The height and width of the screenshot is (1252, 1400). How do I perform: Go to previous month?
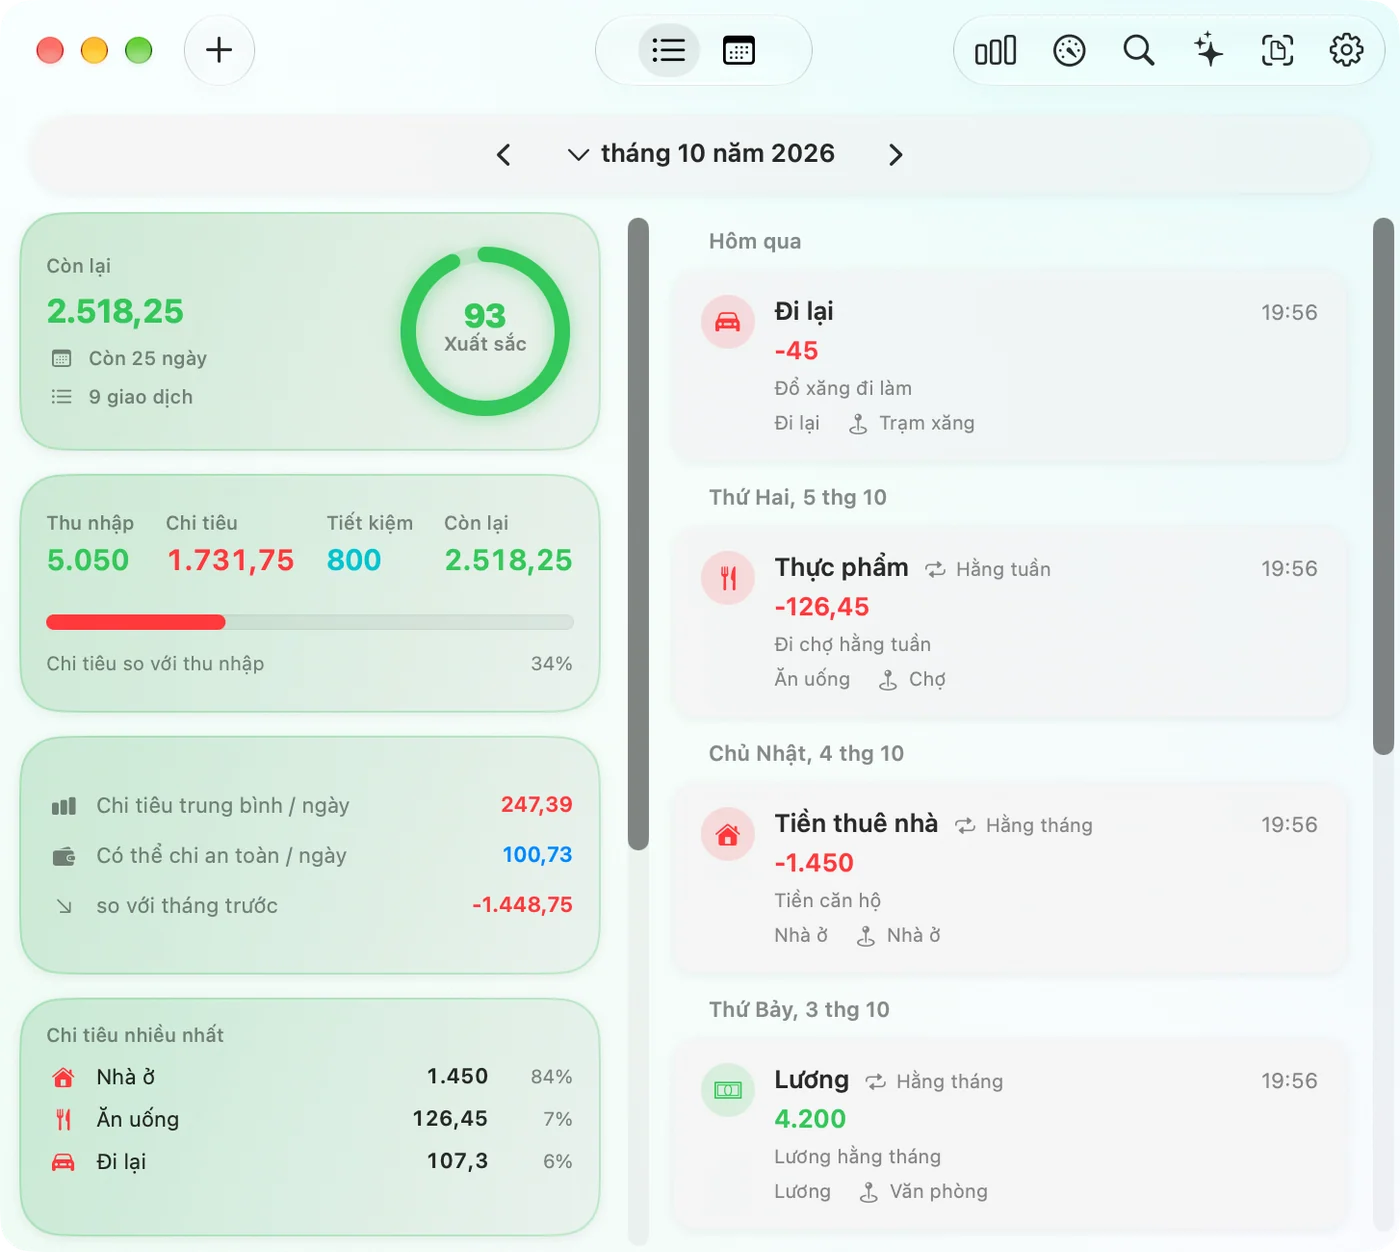pyautogui.click(x=504, y=154)
